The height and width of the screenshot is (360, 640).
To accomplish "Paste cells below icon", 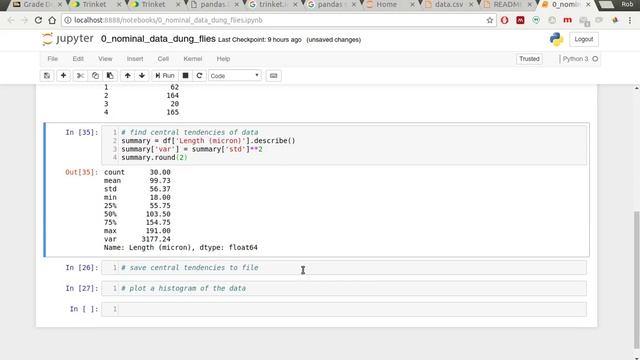I will tap(110, 76).
